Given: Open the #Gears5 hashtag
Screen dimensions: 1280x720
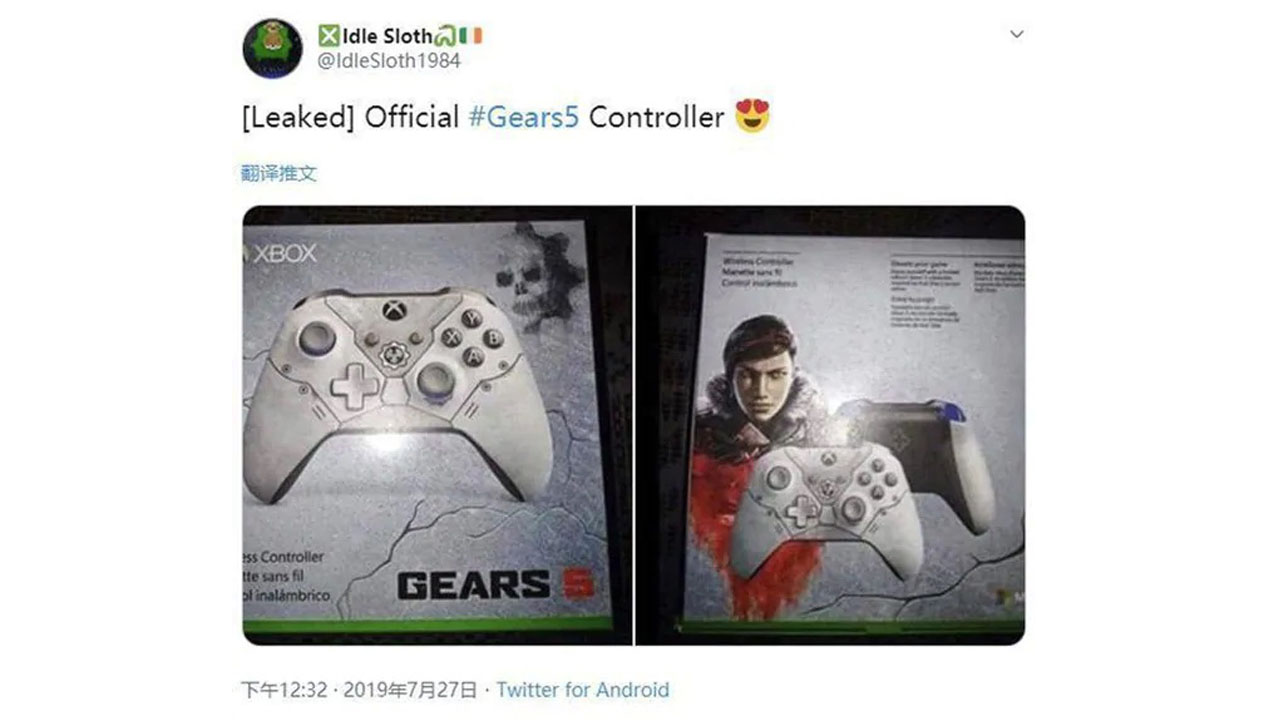Looking at the screenshot, I should 523,117.
